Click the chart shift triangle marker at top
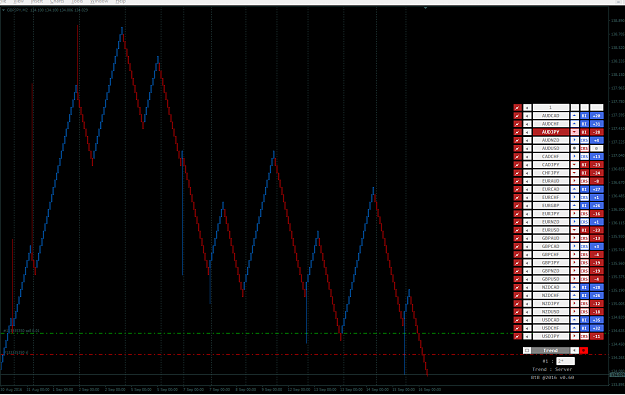This screenshot has height=395, width=625. click(425, 8)
